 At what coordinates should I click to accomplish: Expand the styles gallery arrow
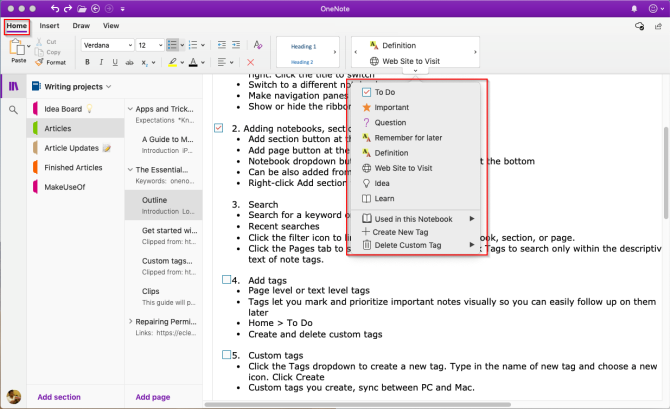click(x=335, y=52)
